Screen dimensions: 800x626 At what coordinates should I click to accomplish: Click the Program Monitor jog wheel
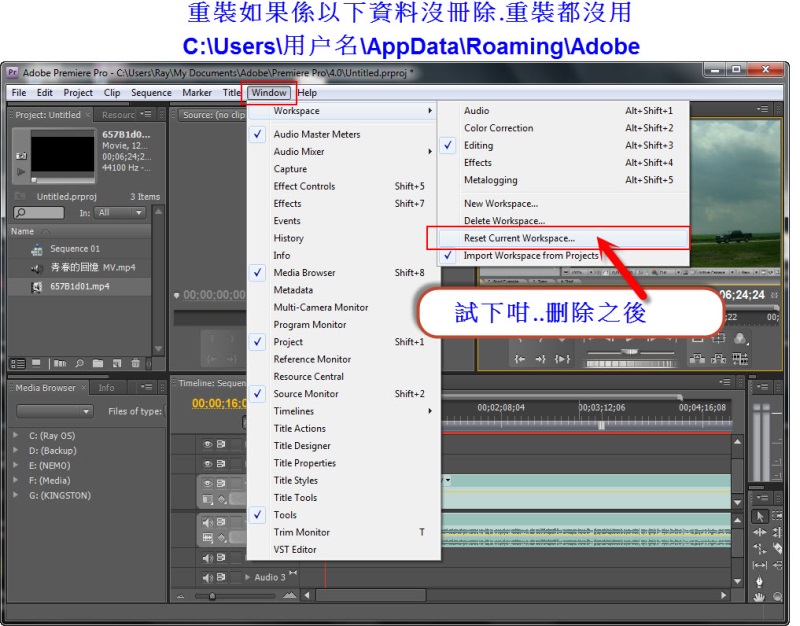(631, 364)
